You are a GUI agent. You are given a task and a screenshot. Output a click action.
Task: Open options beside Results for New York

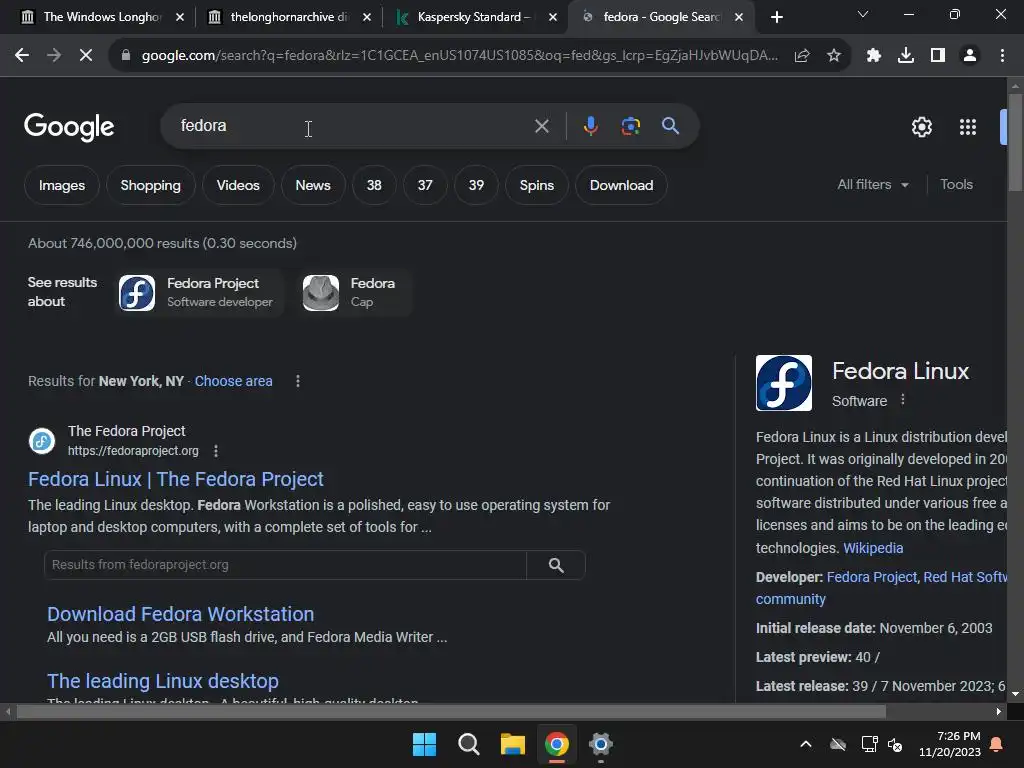pyautogui.click(x=298, y=381)
